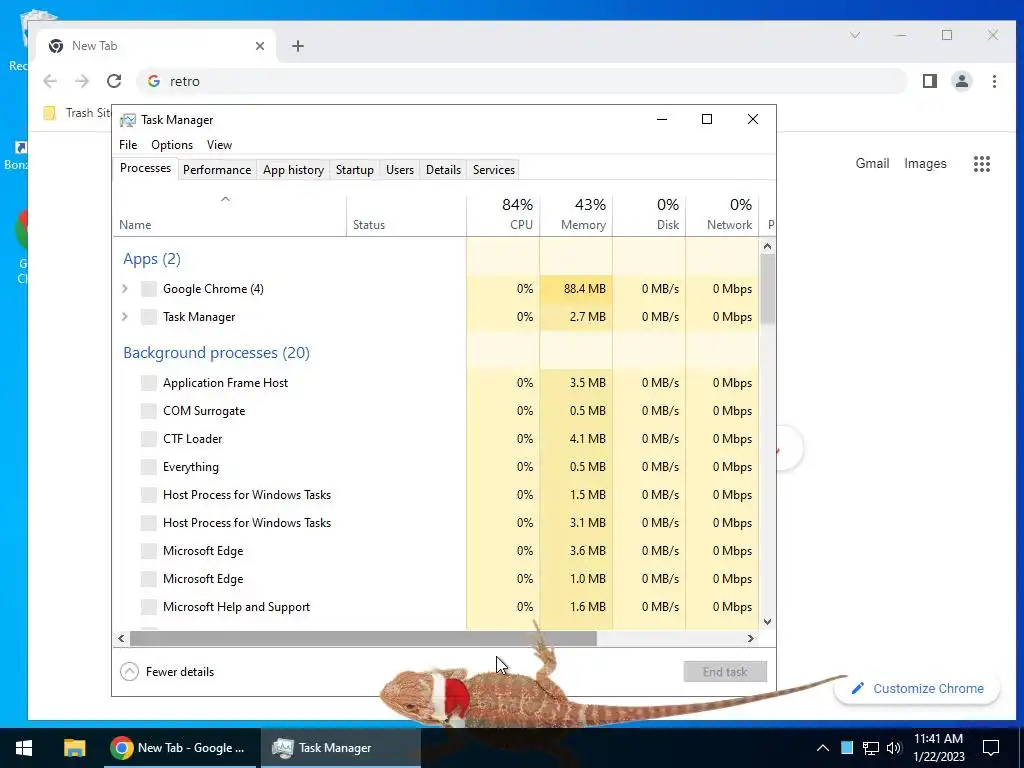Screen dimensions: 1024x768
Task: Sort by the Memory column header
Action: point(576,216)
